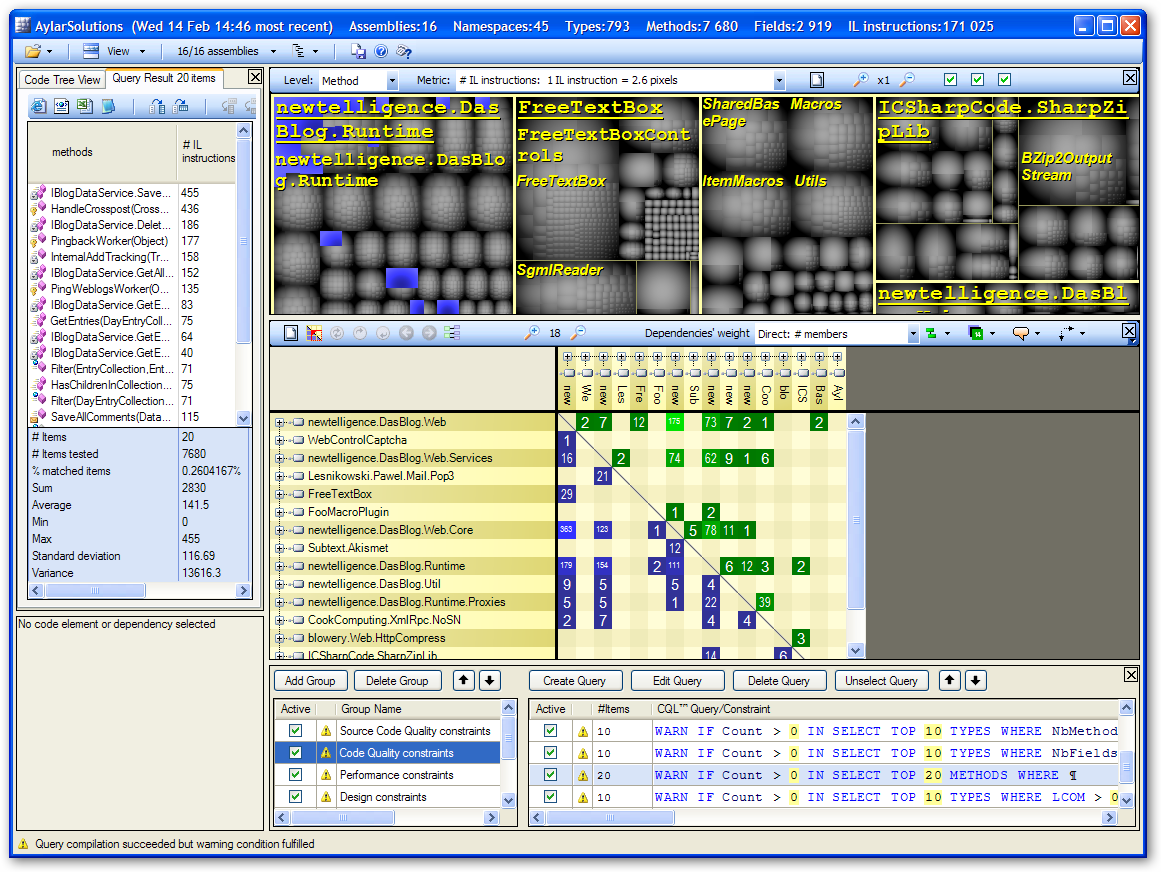Click the context help pointer icon
Image resolution: width=1161 pixels, height=872 pixels.
[404, 51]
